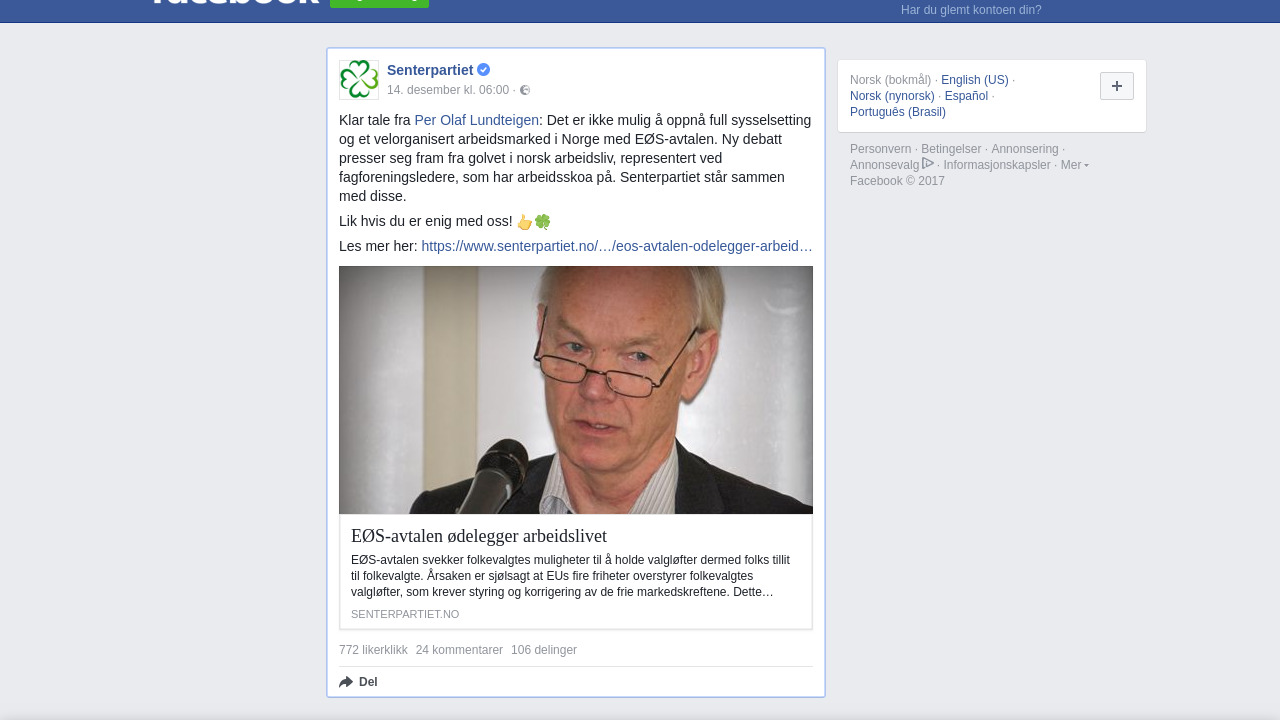Click the share arrow icon by Del
This screenshot has height=720, width=1280.
click(346, 682)
